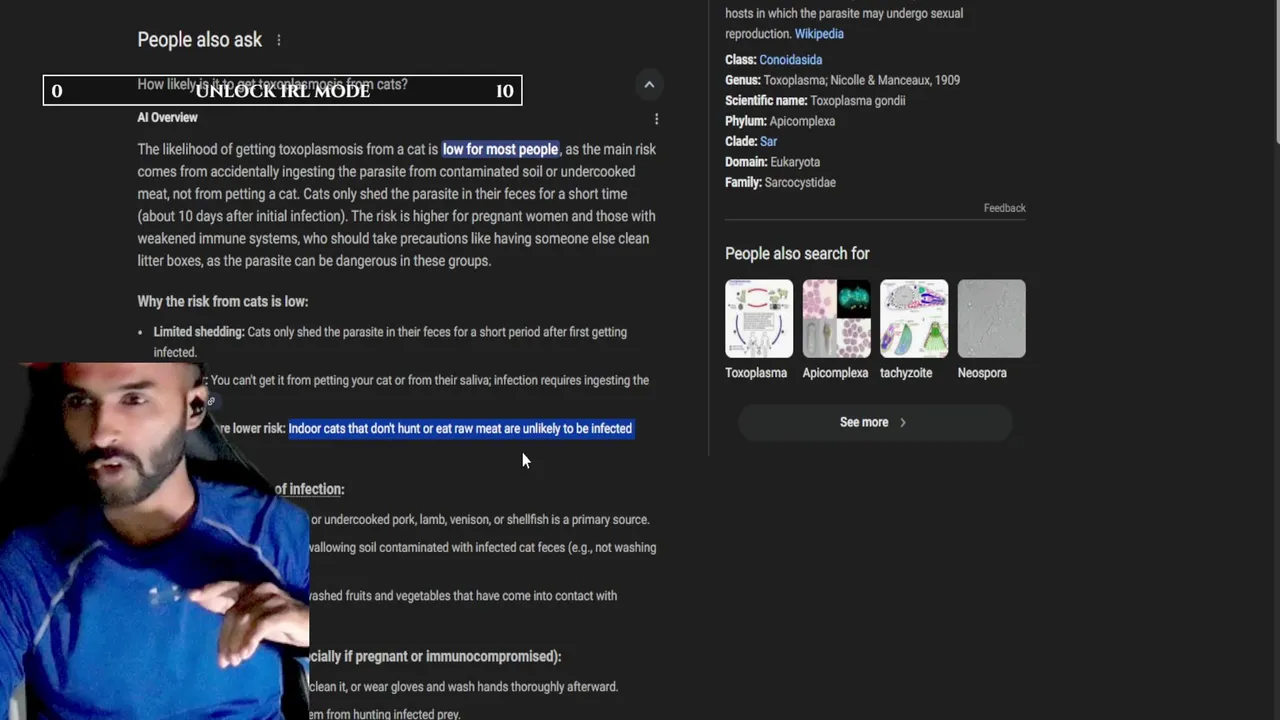The height and width of the screenshot is (720, 1280).
Task: Click 'Domain: Eukaryota' row
Action: click(x=772, y=162)
